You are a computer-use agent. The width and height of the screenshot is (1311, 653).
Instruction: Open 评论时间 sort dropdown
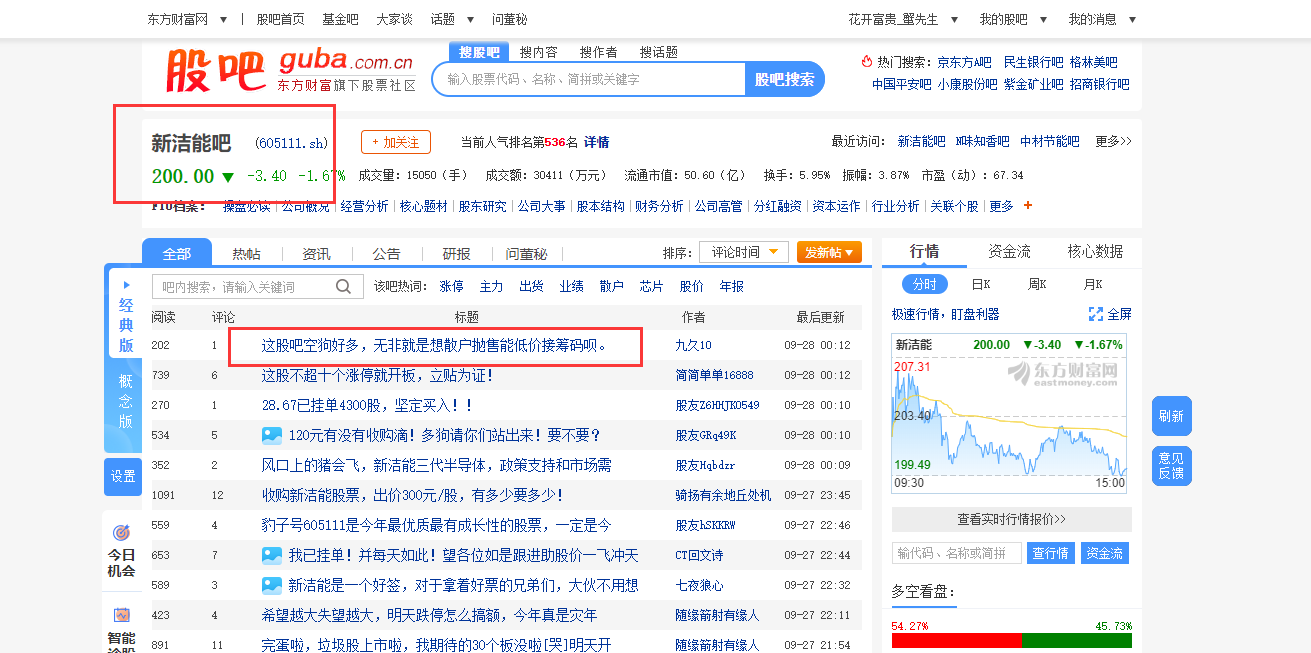[x=744, y=253]
